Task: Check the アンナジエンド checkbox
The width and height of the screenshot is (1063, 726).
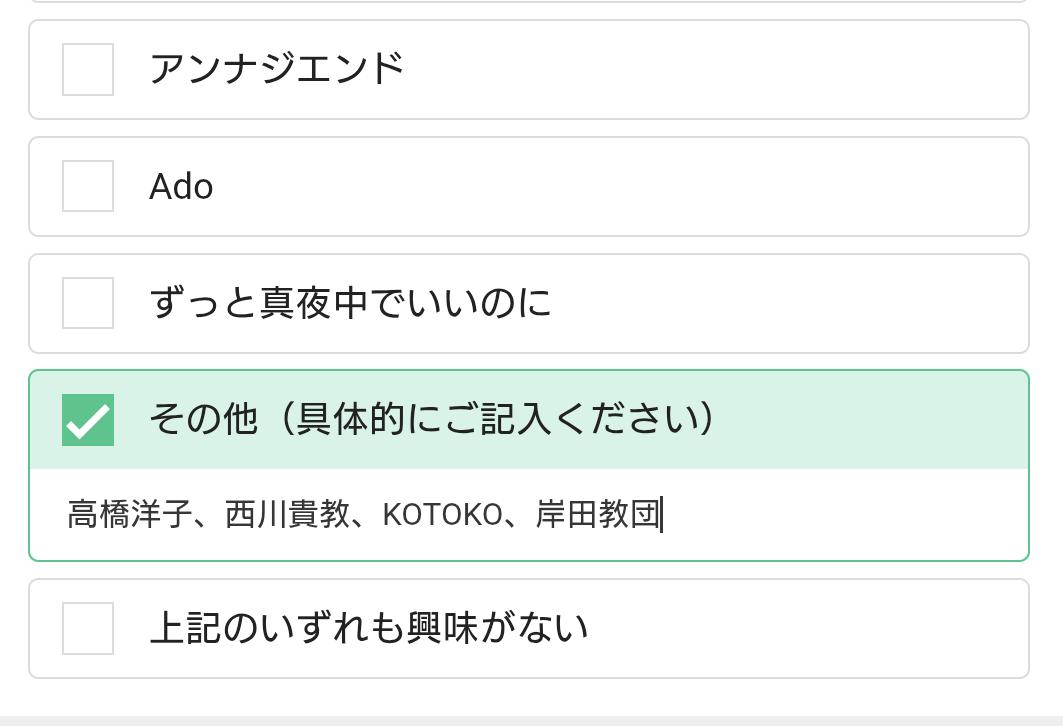Action: click(x=88, y=69)
